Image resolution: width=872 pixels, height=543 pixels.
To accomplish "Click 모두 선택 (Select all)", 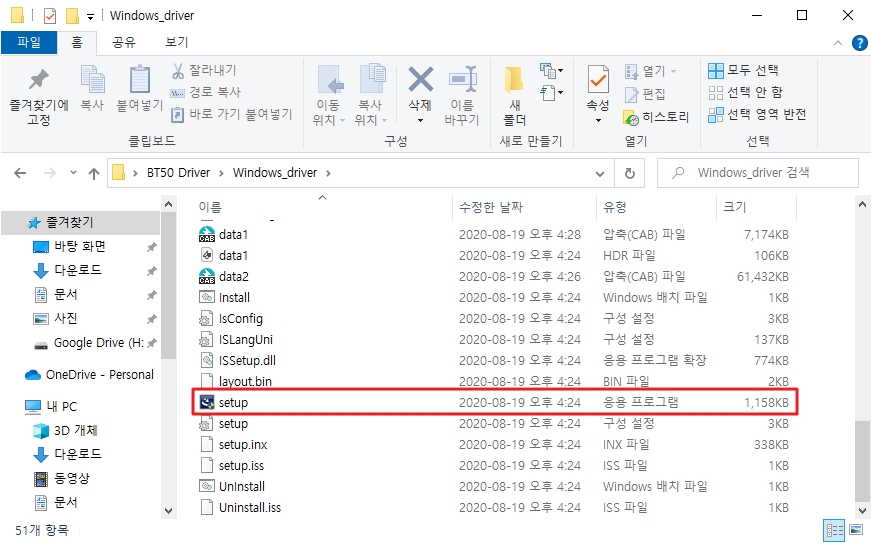I will click(x=743, y=70).
